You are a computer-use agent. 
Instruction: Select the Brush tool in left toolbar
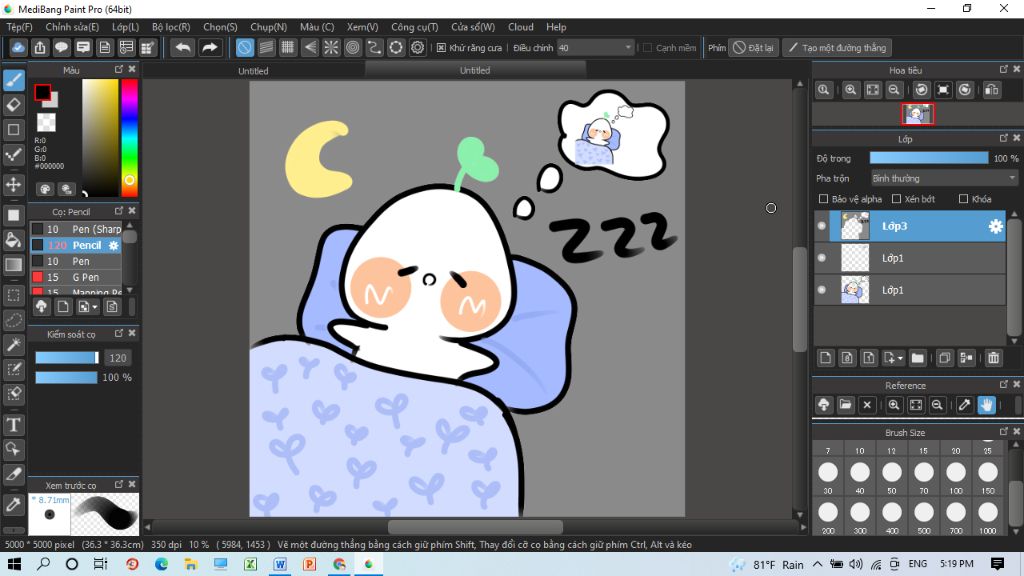click(x=14, y=80)
